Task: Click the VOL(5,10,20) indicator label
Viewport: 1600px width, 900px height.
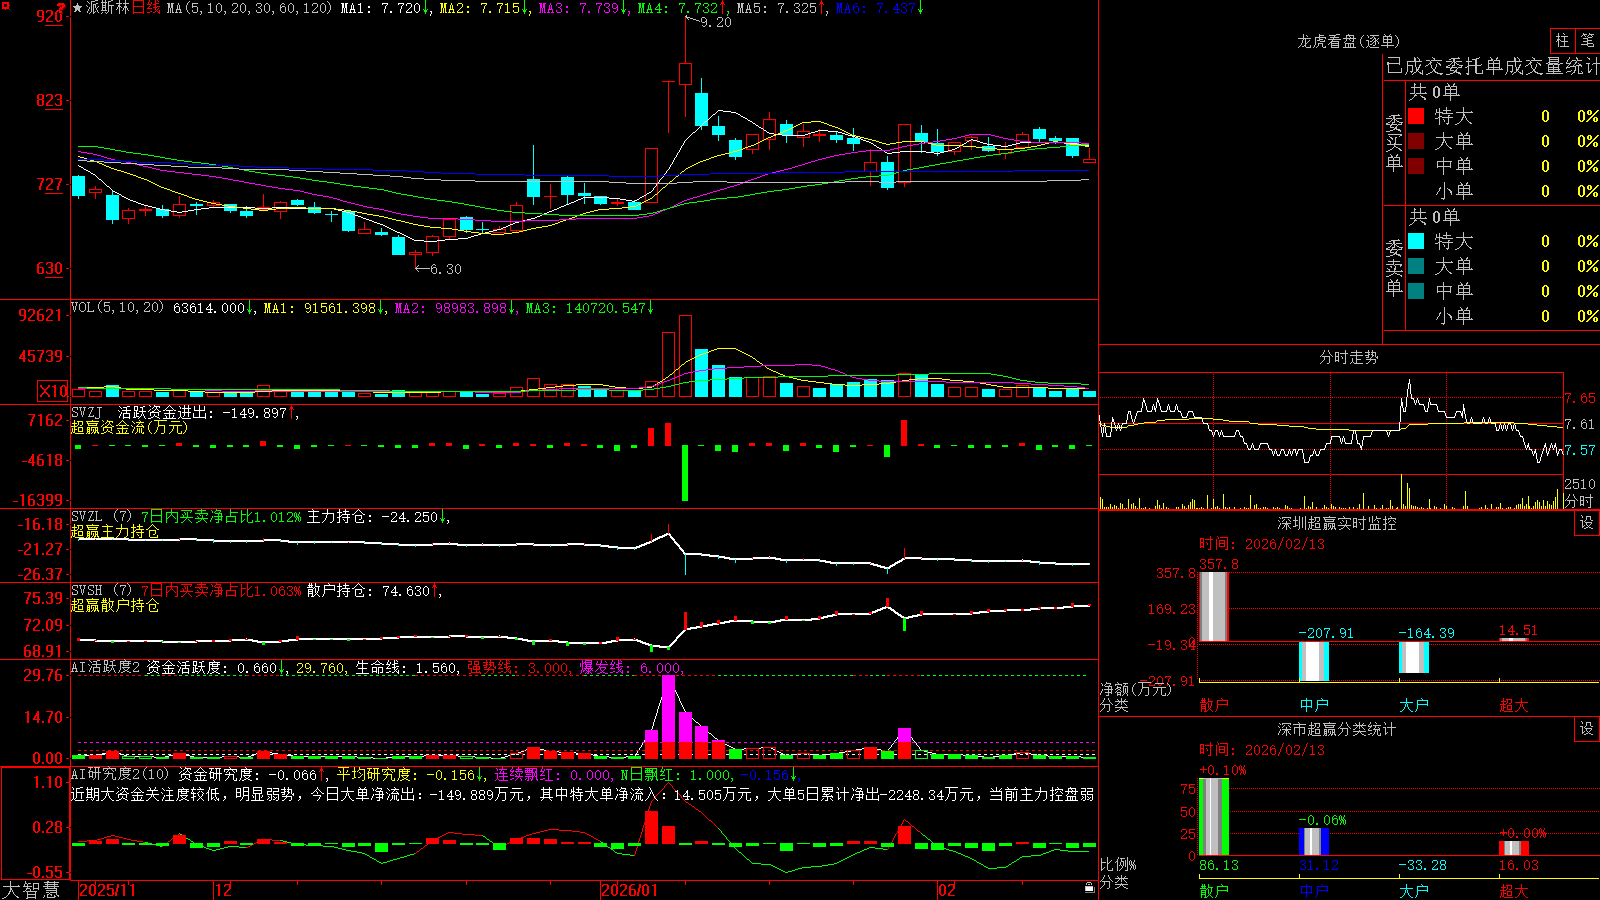Action: 117,308
